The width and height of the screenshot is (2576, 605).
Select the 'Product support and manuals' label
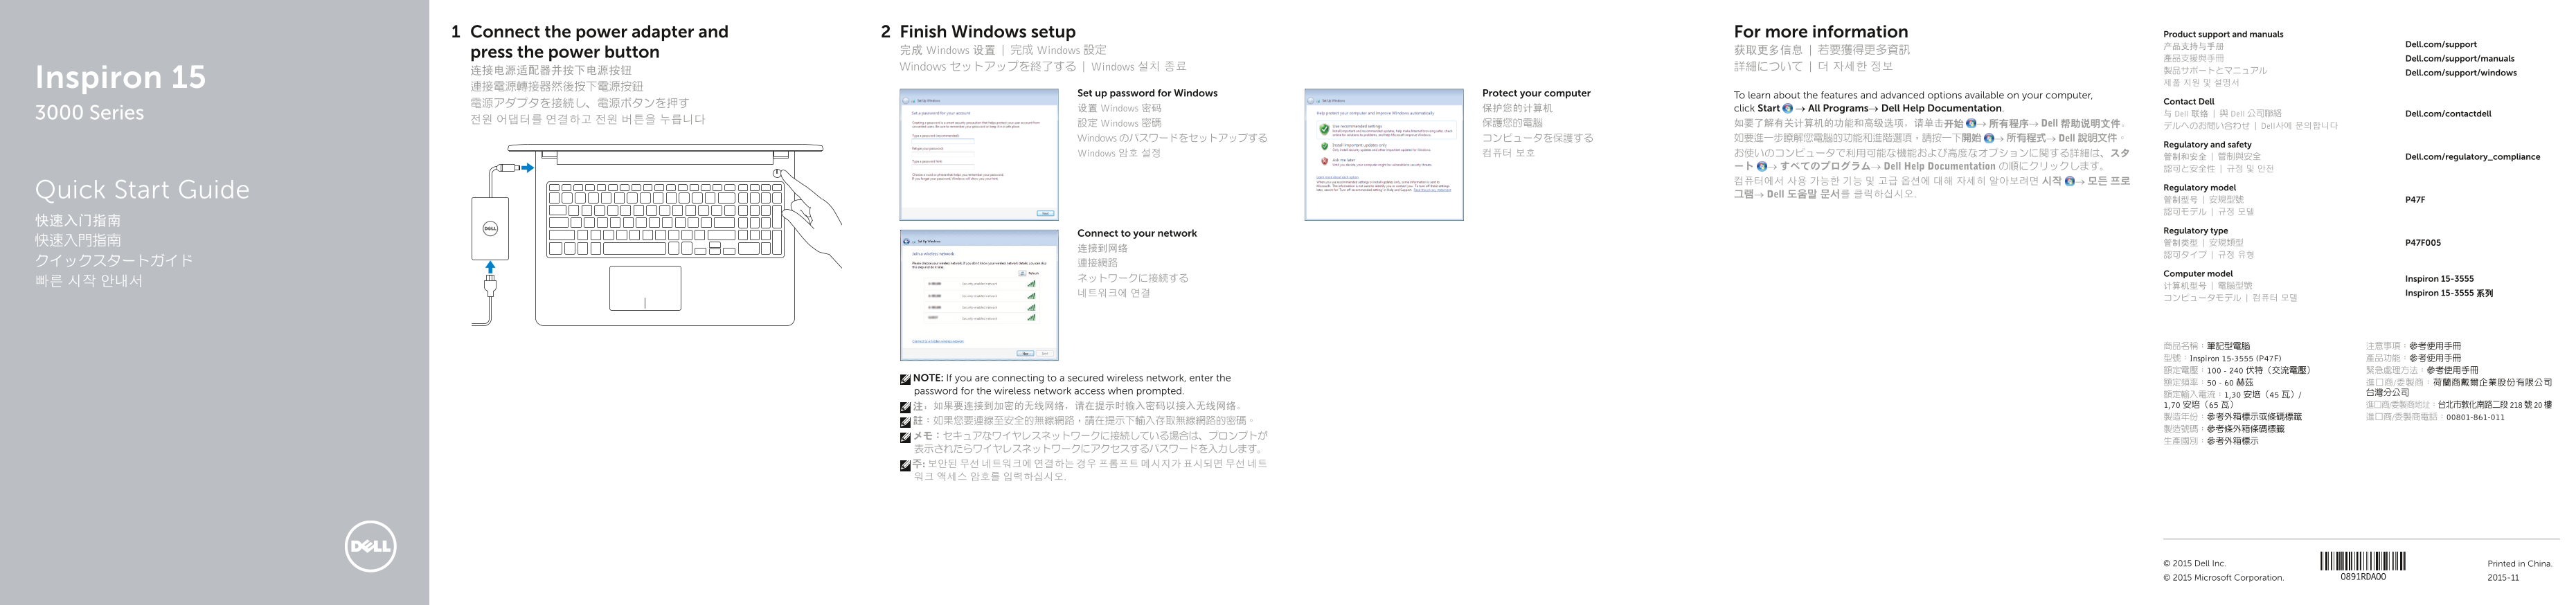coord(2223,34)
